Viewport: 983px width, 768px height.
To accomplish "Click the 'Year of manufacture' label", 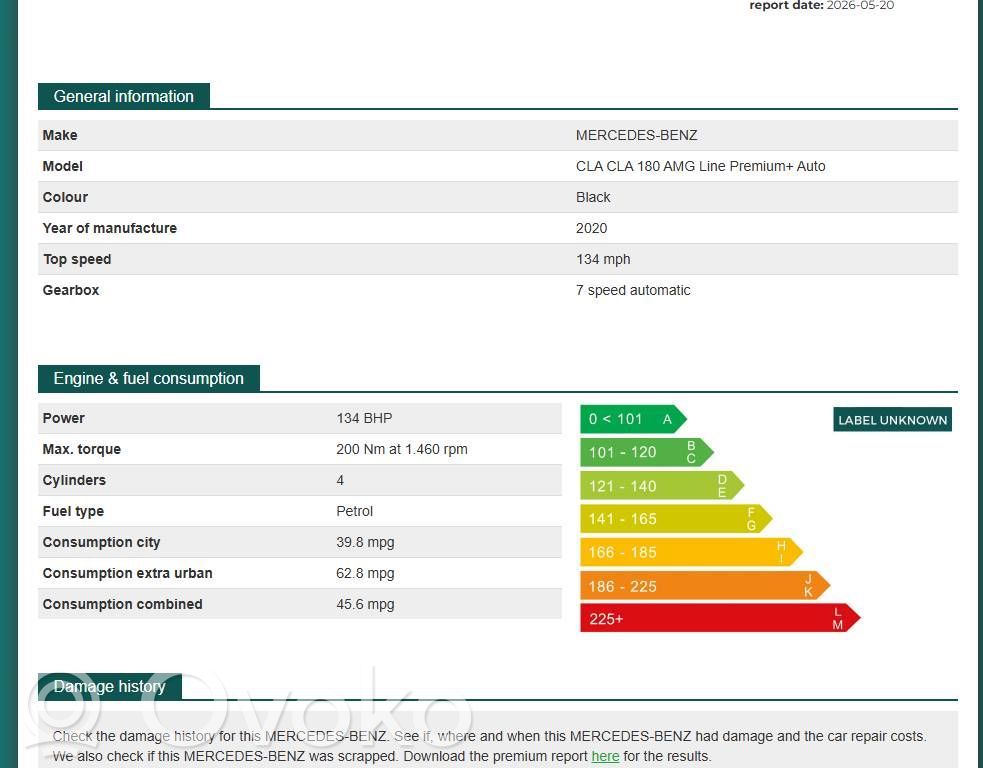I will tap(110, 228).
